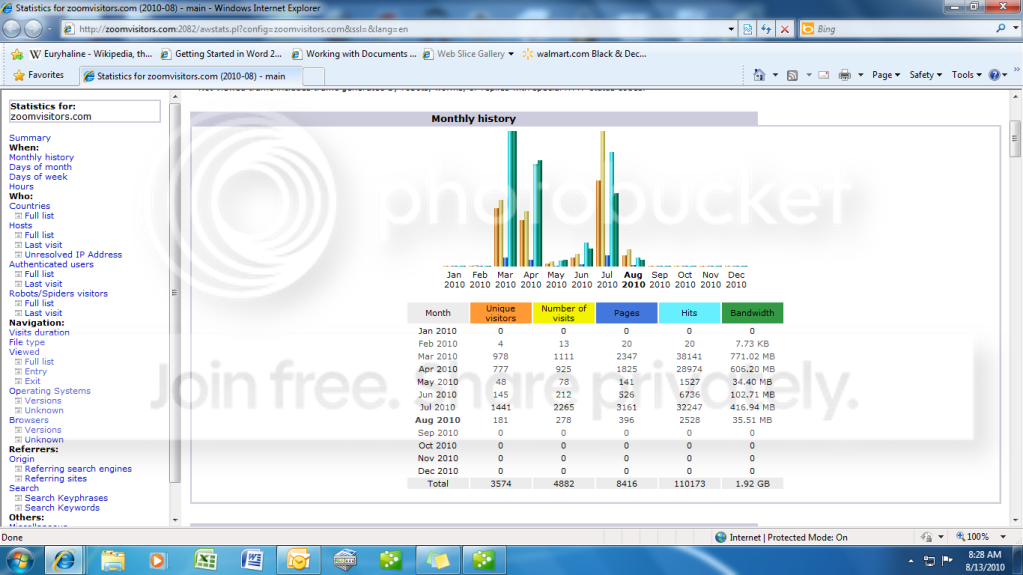Open the Home button dropdown arrow
The image size is (1023, 575).
pyautogui.click(x=775, y=75)
